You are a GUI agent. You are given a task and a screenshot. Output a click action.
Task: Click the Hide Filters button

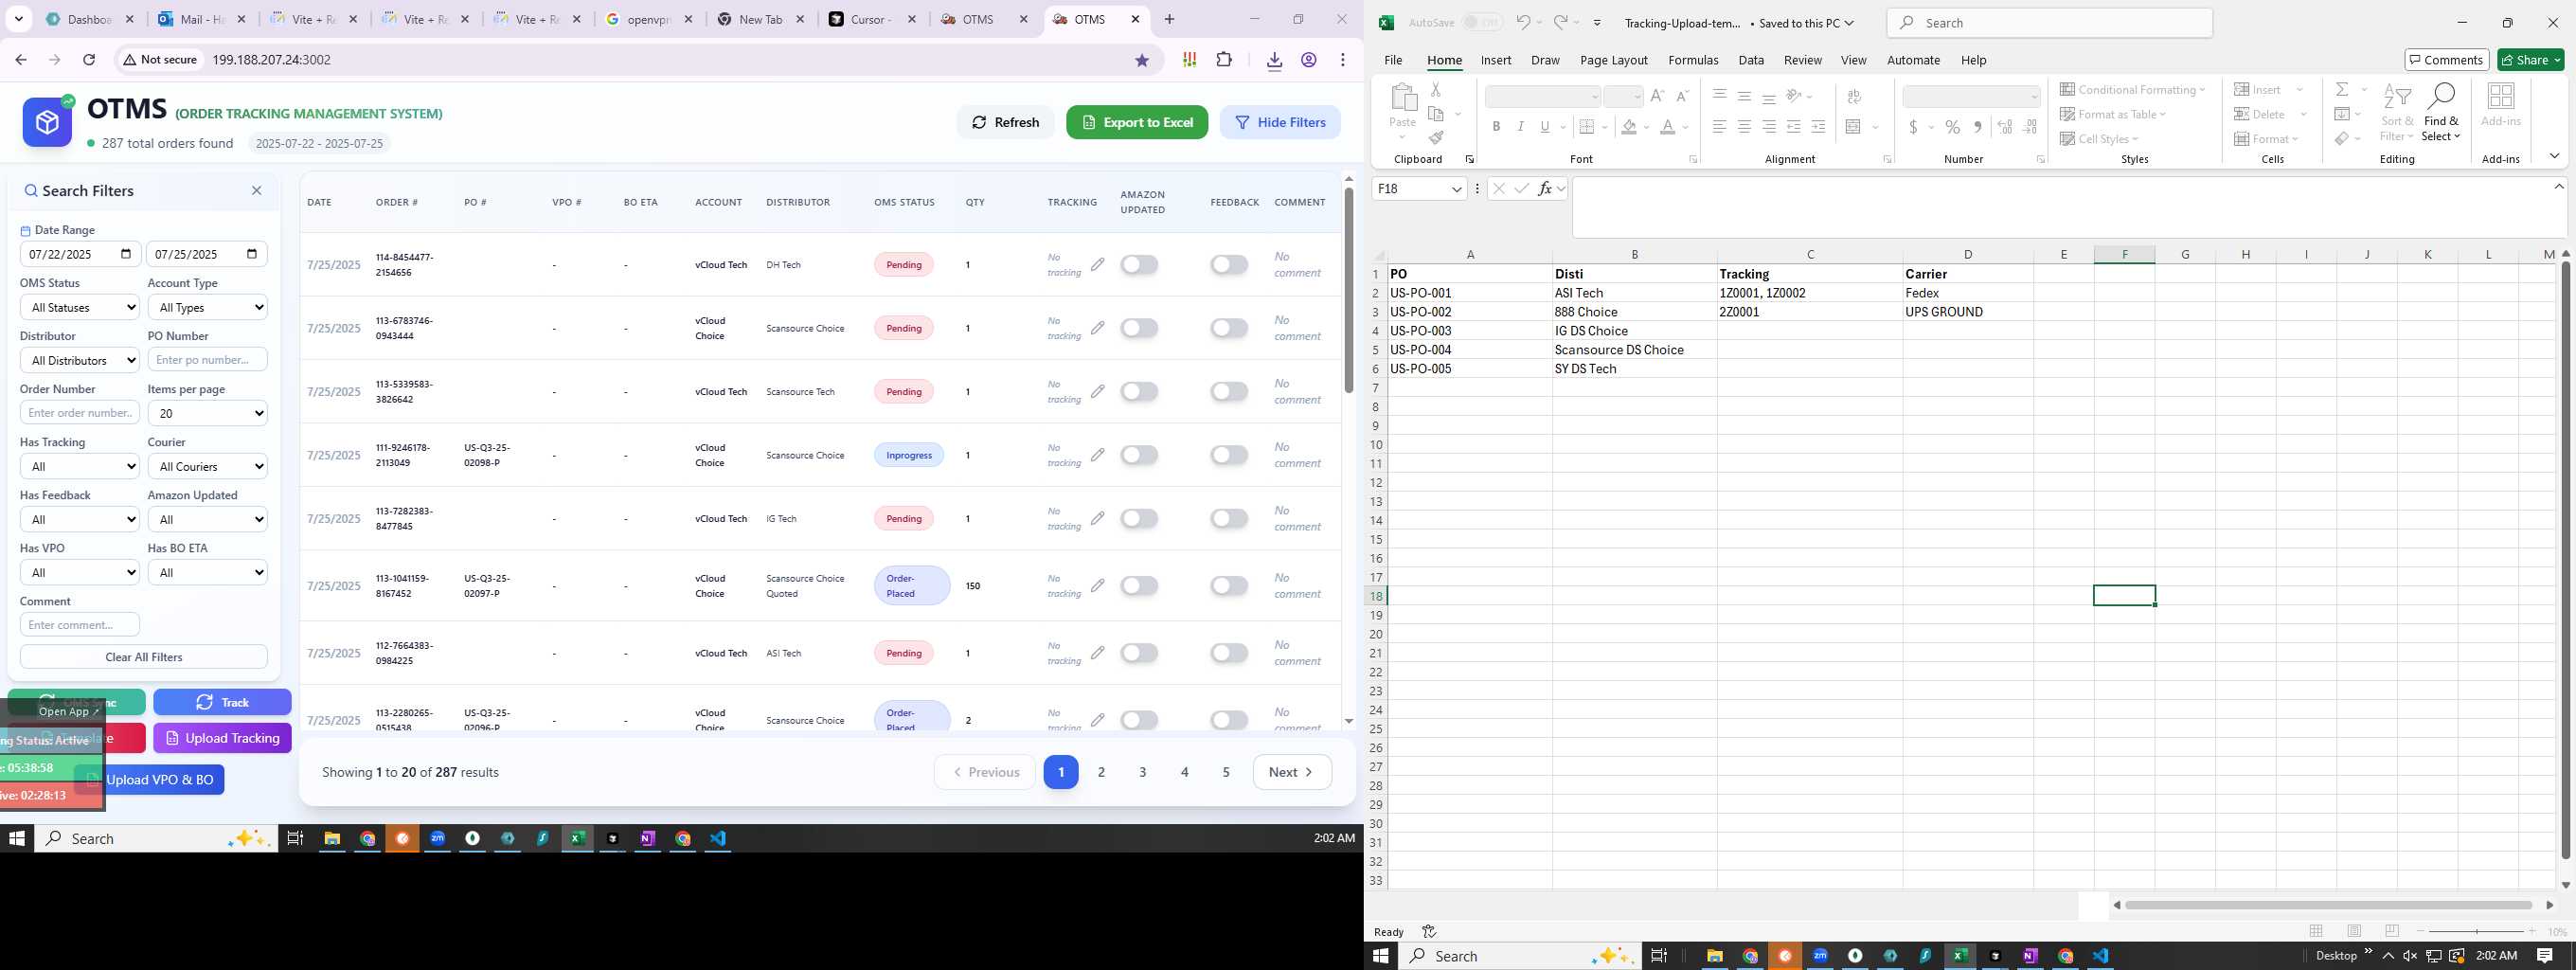pos(1280,122)
